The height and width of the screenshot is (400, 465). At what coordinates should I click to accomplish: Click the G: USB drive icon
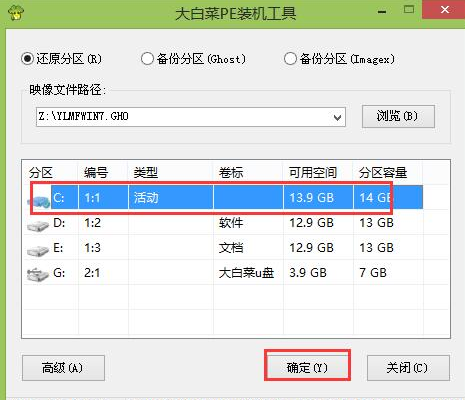coord(38,275)
